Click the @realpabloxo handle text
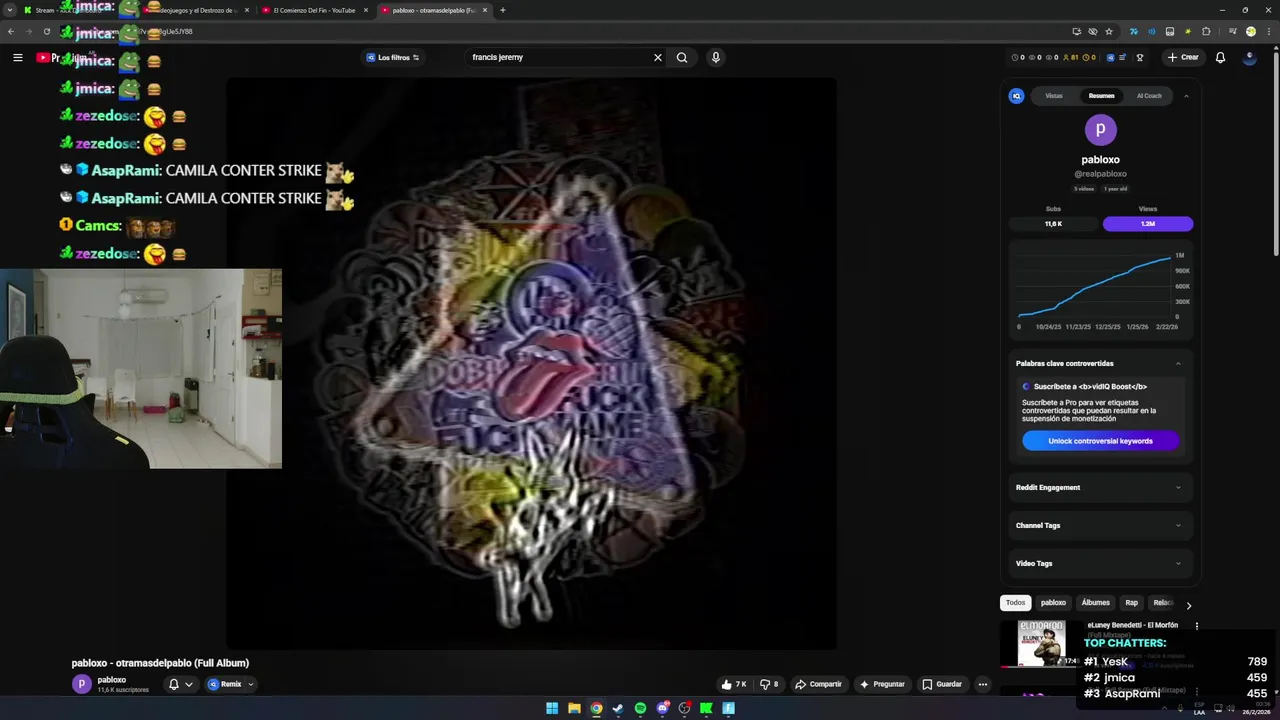Screen dimensions: 1280x720 1100,174
